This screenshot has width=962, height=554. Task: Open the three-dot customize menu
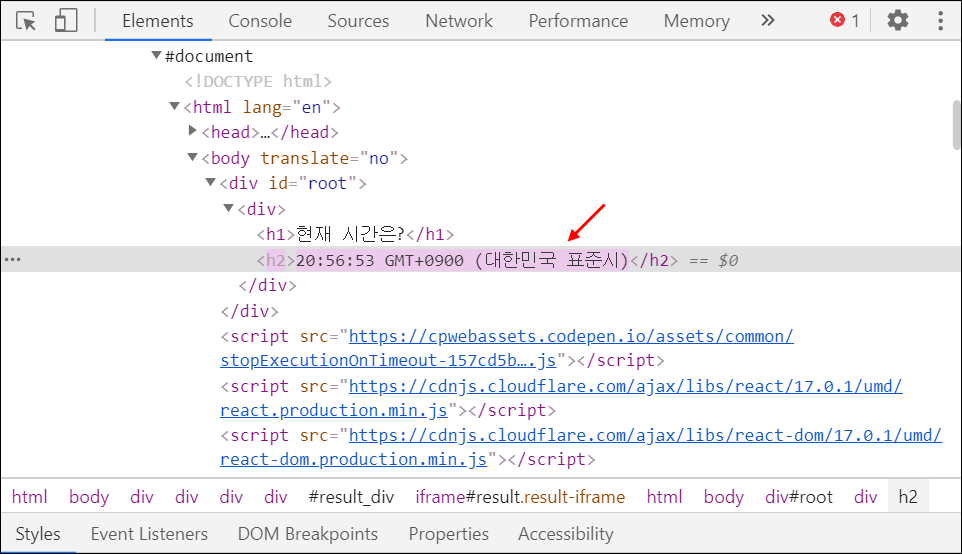(x=940, y=20)
